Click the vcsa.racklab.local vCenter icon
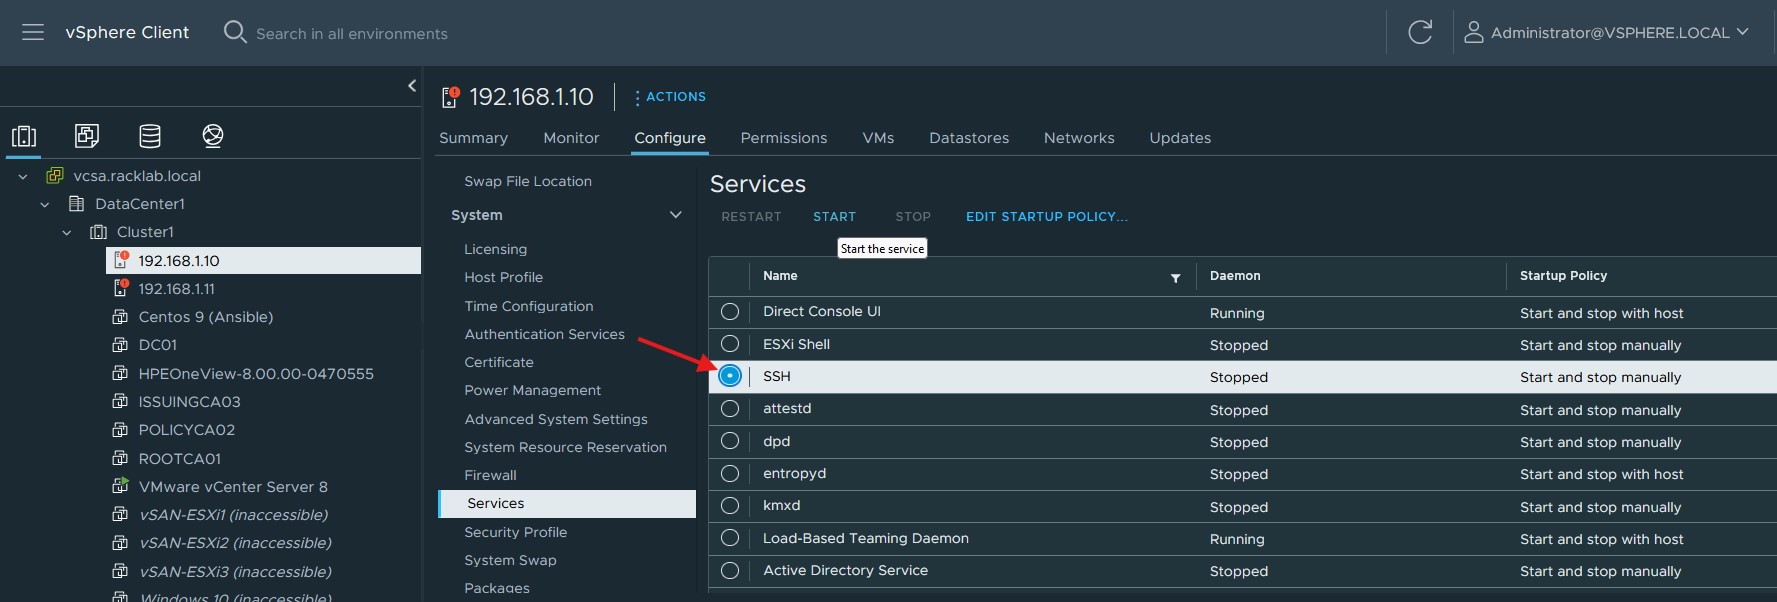1777x602 pixels. click(x=55, y=175)
